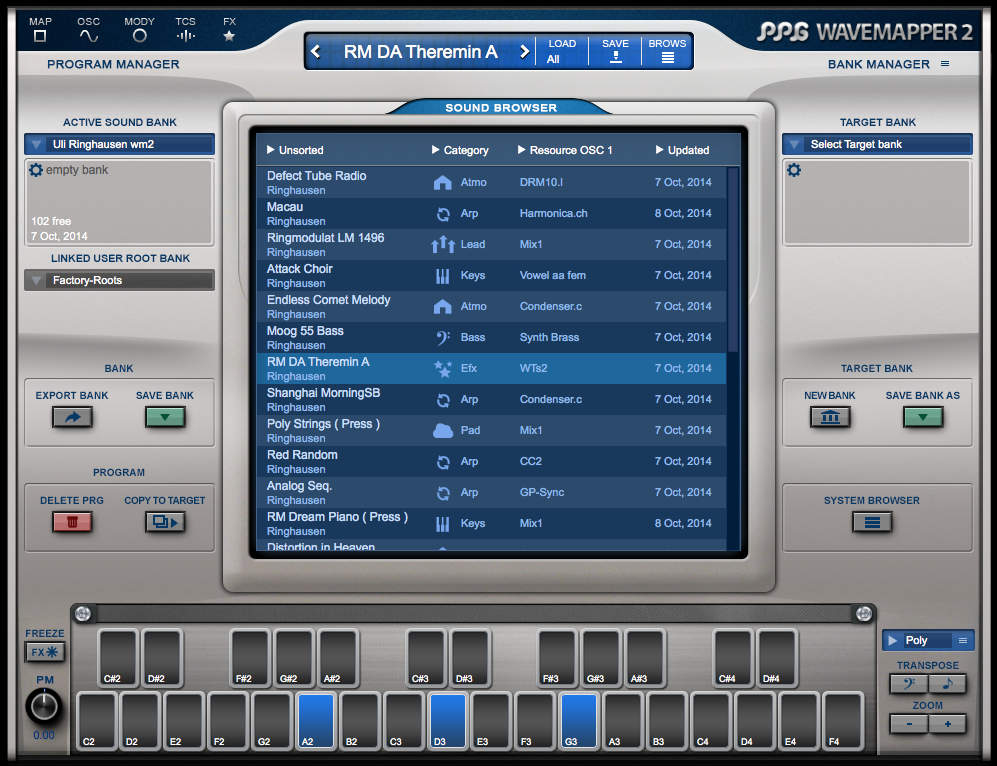Click the New Bank building icon
Viewport: 997px width, 766px height.
[x=830, y=417]
